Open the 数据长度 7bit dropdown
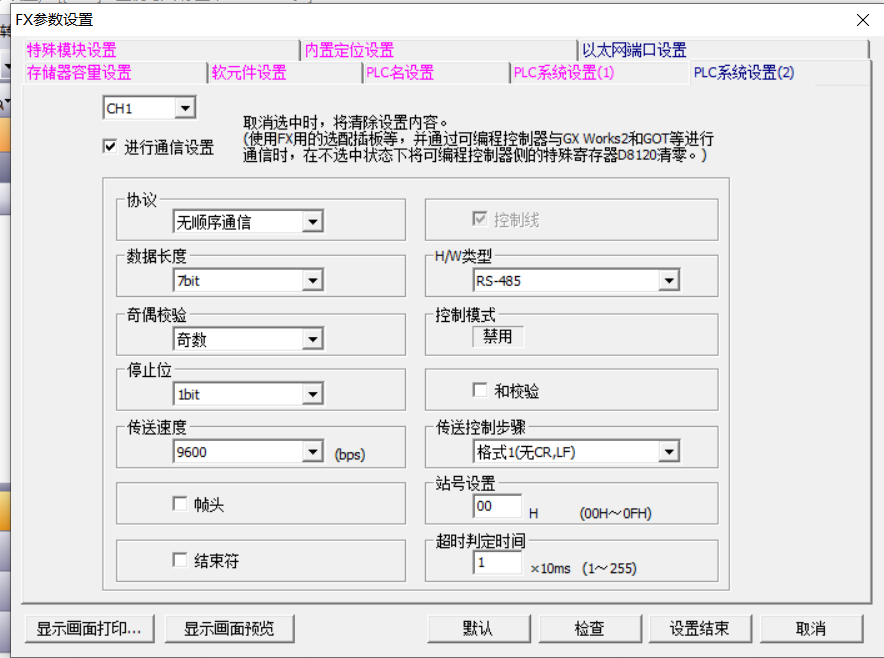Screen dimensions: 884x658 click(312, 281)
